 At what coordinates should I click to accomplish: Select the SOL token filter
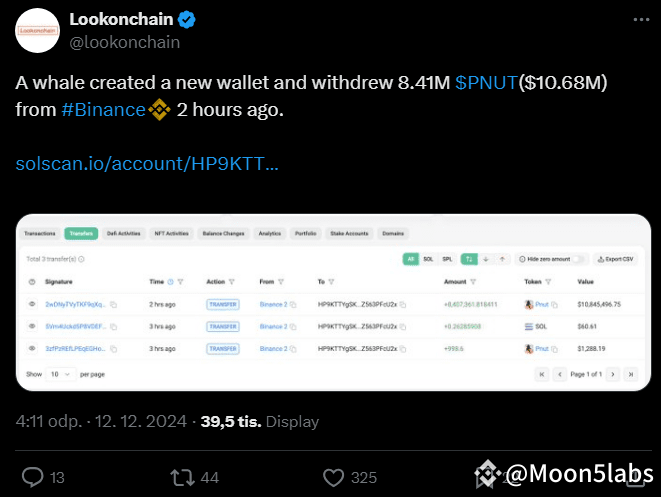pos(430,258)
